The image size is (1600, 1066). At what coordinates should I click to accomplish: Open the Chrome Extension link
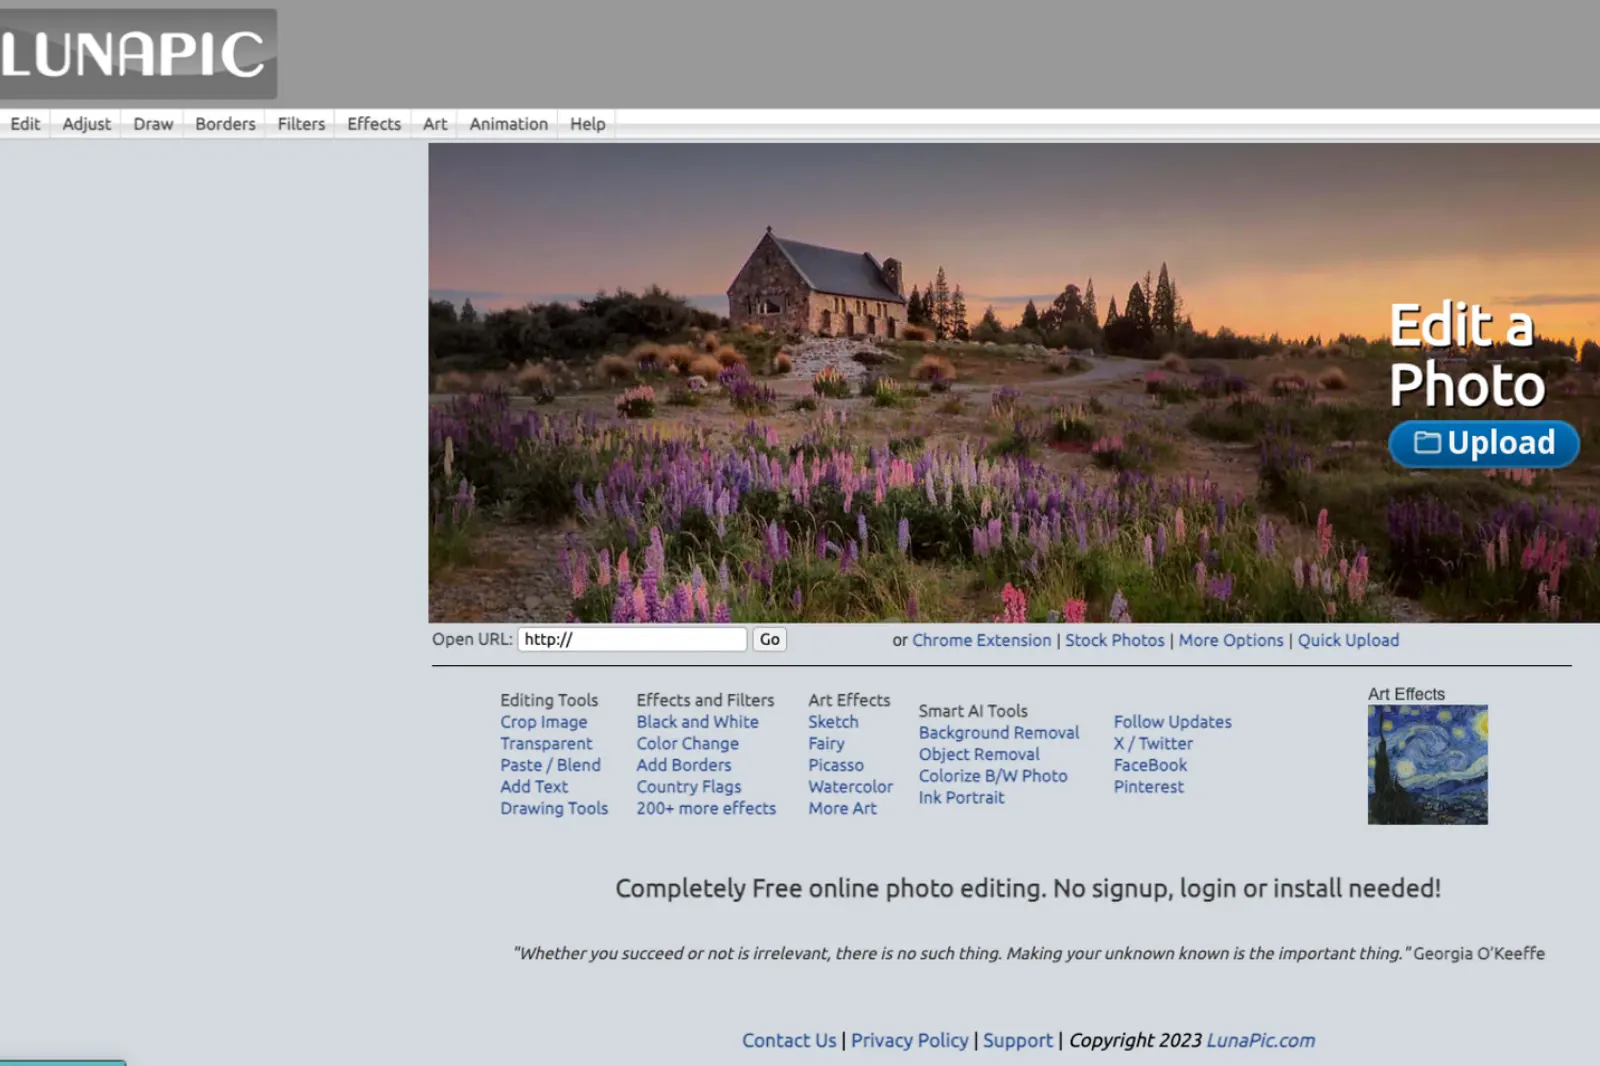981,640
